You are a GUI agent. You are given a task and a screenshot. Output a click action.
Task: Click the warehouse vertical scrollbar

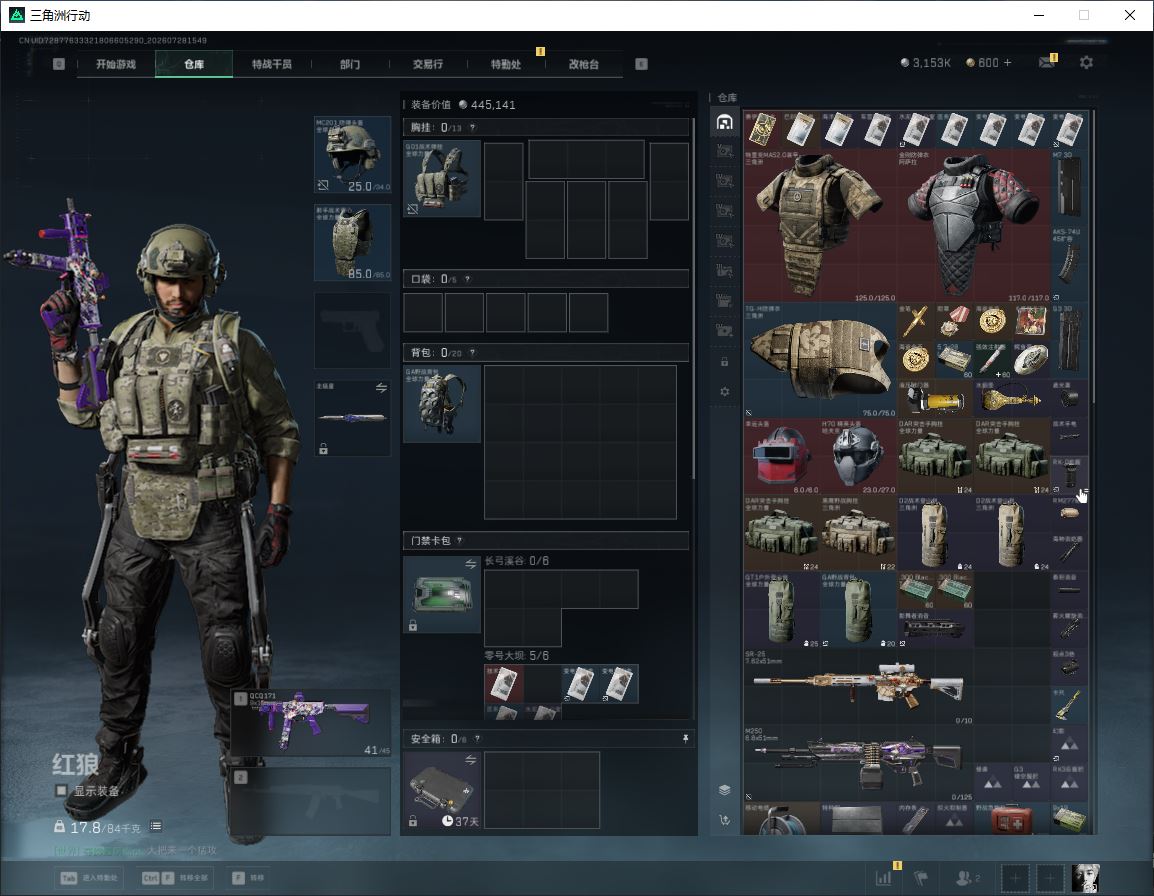coord(1094,256)
